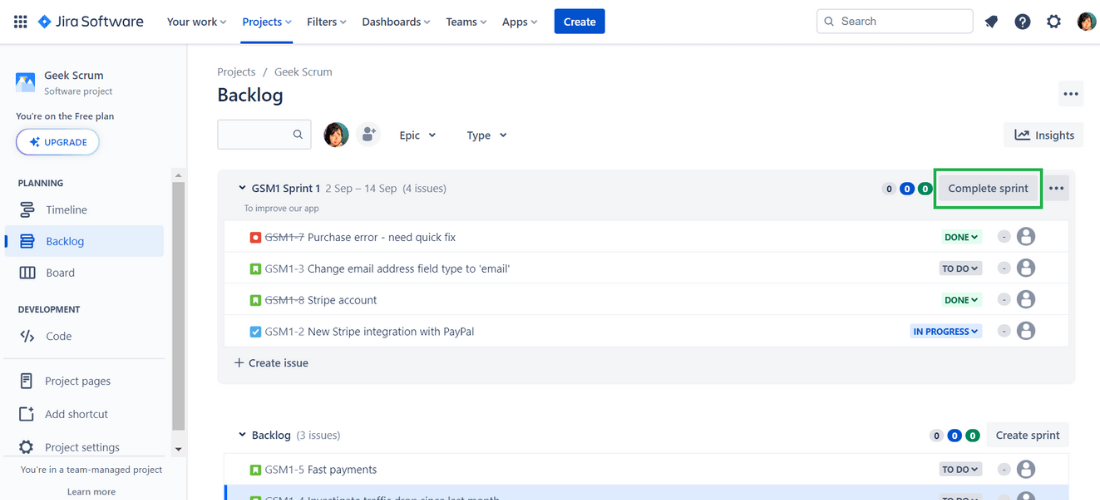Image resolution: width=1100 pixels, height=500 pixels.
Task: Click the Geek Scrum project icon
Action: tap(25, 82)
